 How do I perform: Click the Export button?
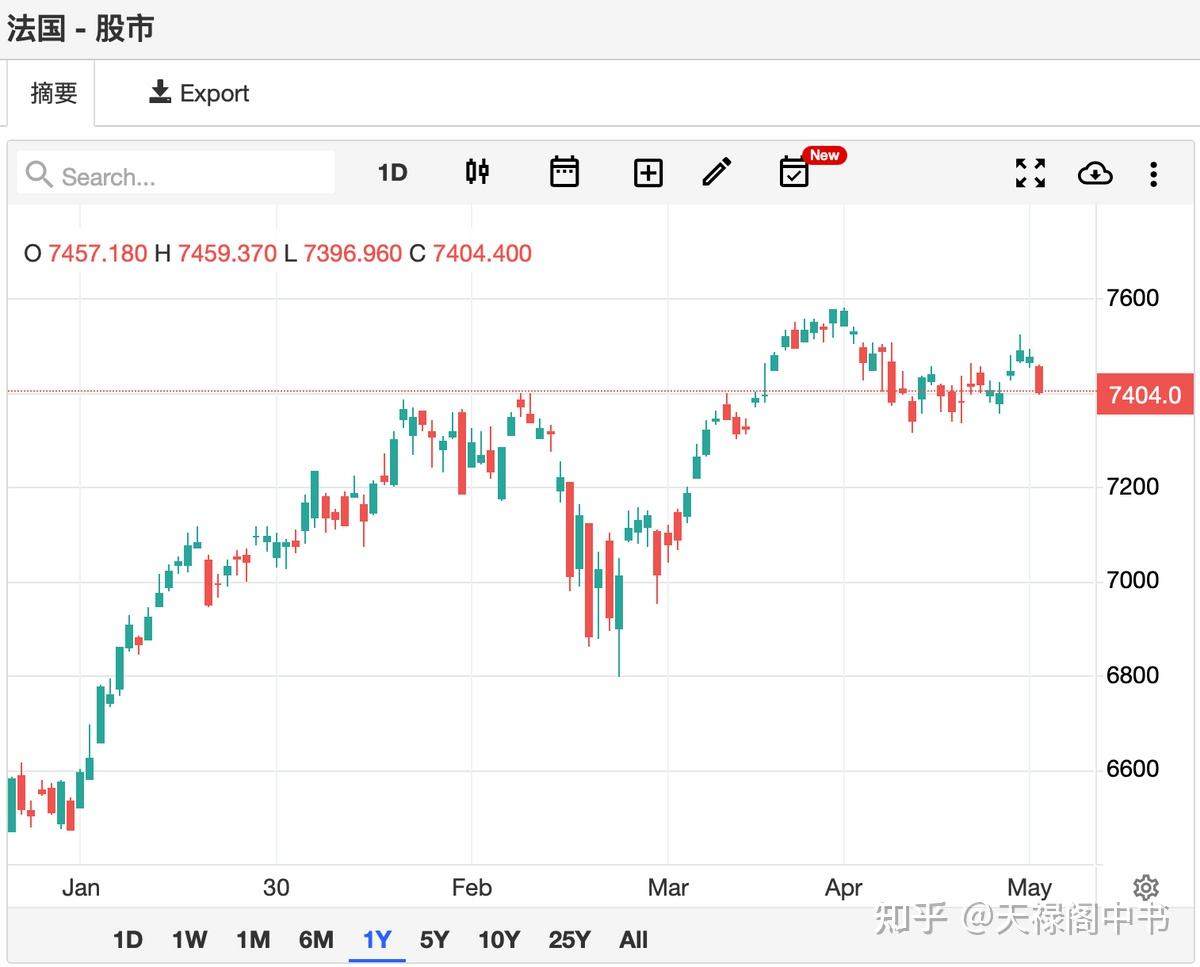(x=199, y=93)
